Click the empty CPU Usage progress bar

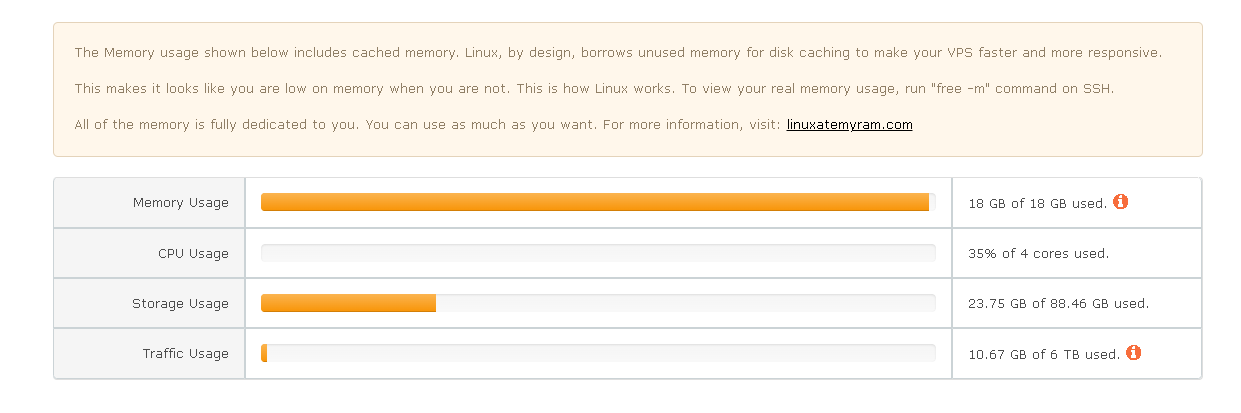tap(598, 253)
